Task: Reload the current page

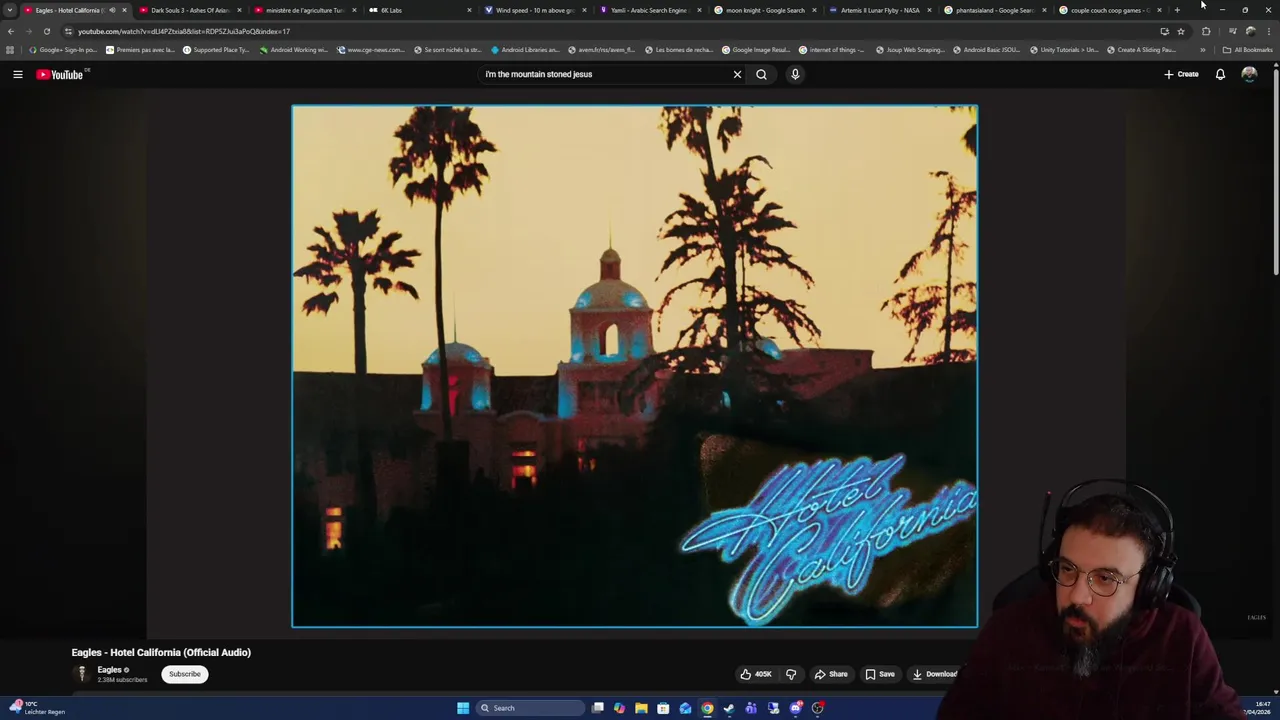Action: [46, 31]
